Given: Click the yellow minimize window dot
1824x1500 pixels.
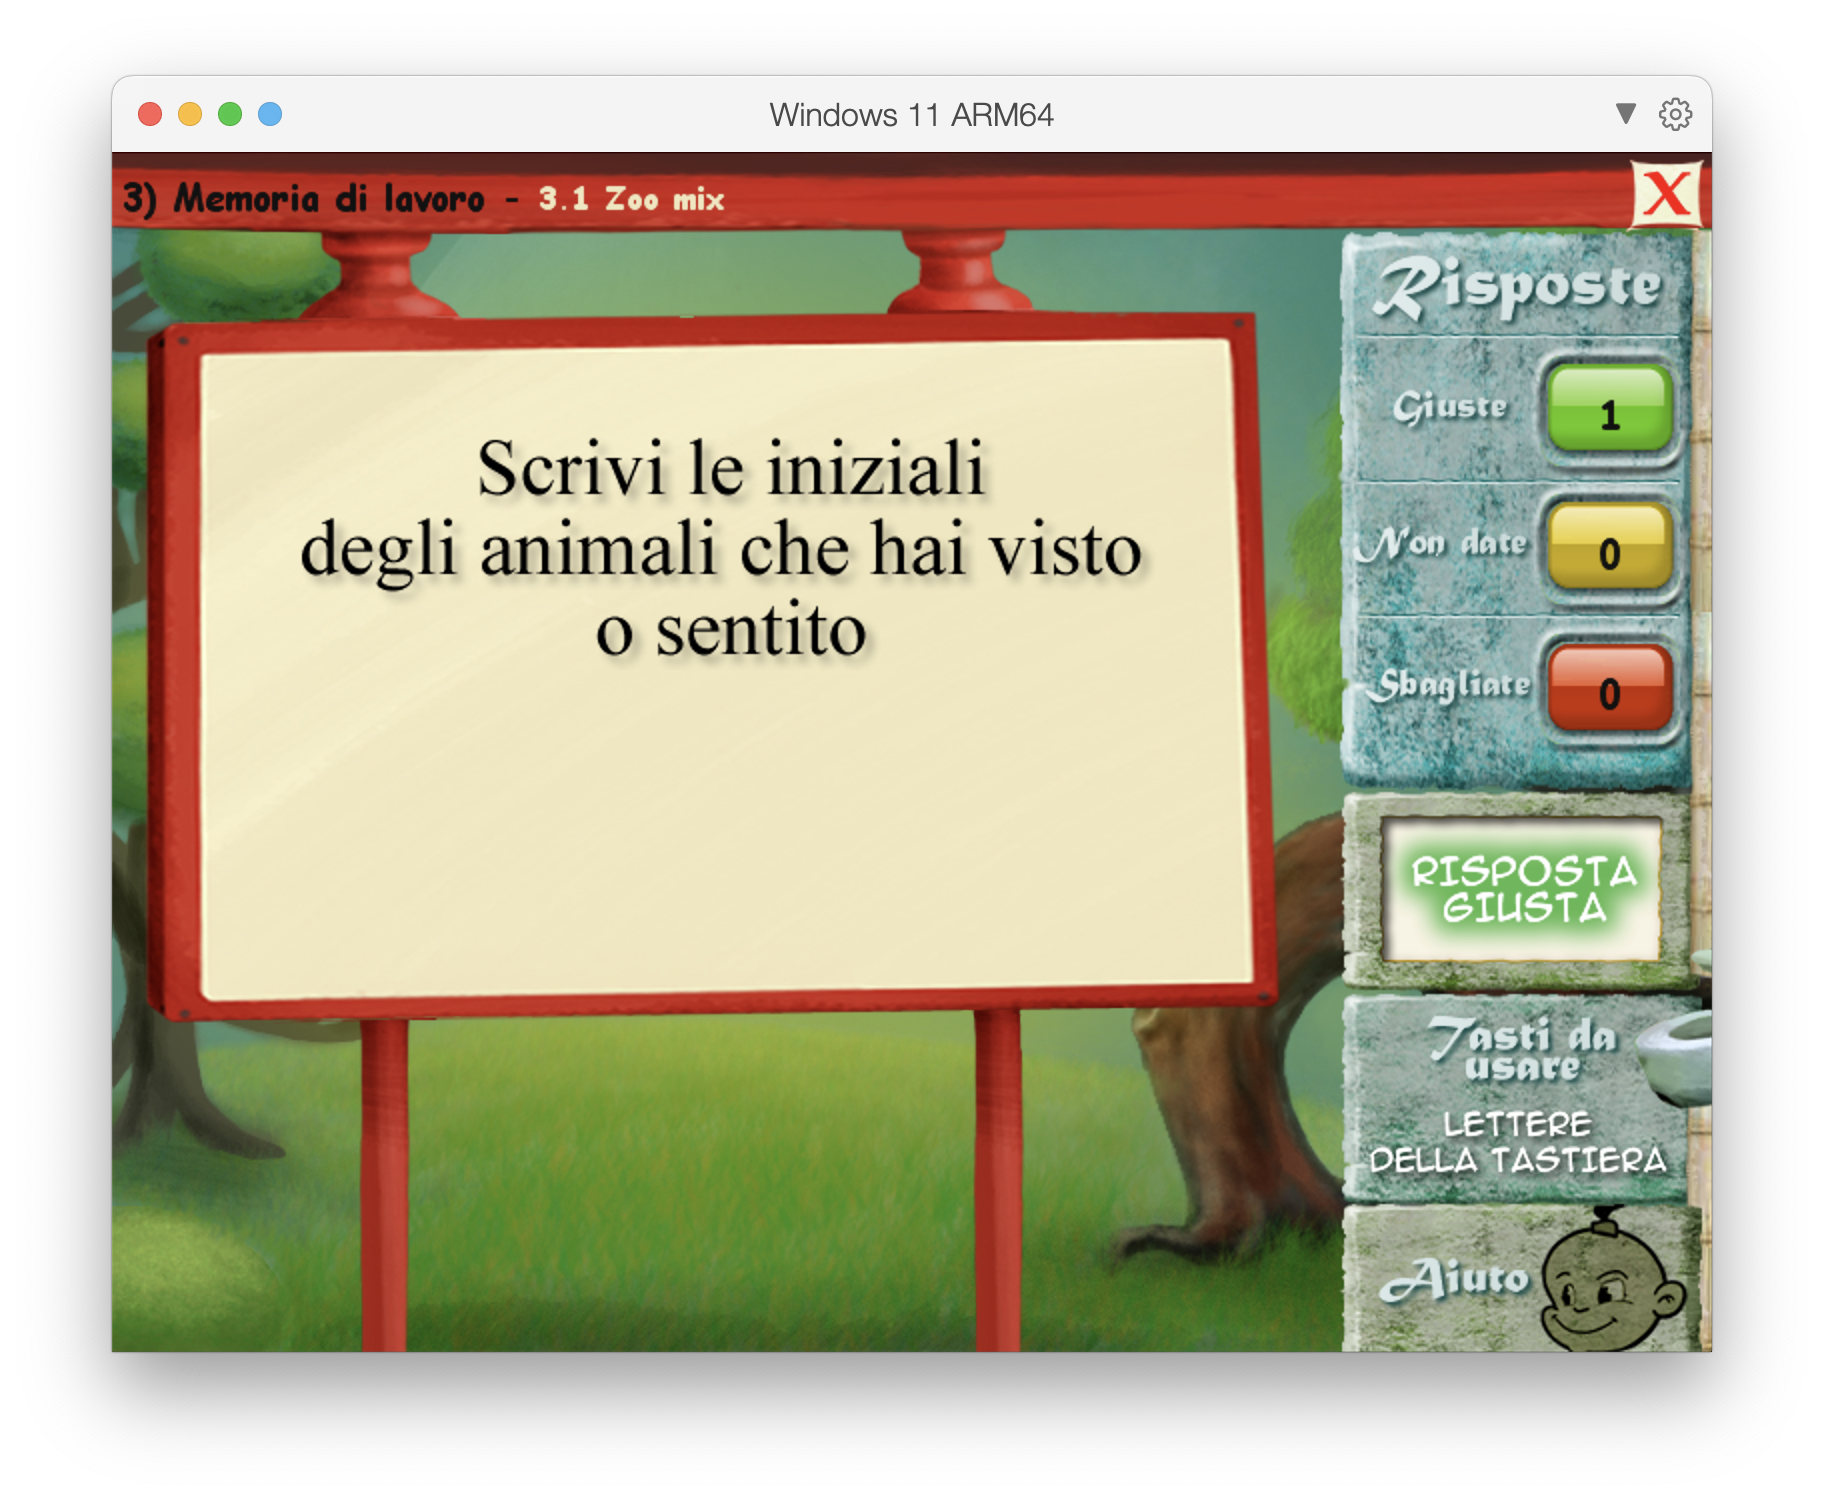Looking at the screenshot, I should point(190,114).
